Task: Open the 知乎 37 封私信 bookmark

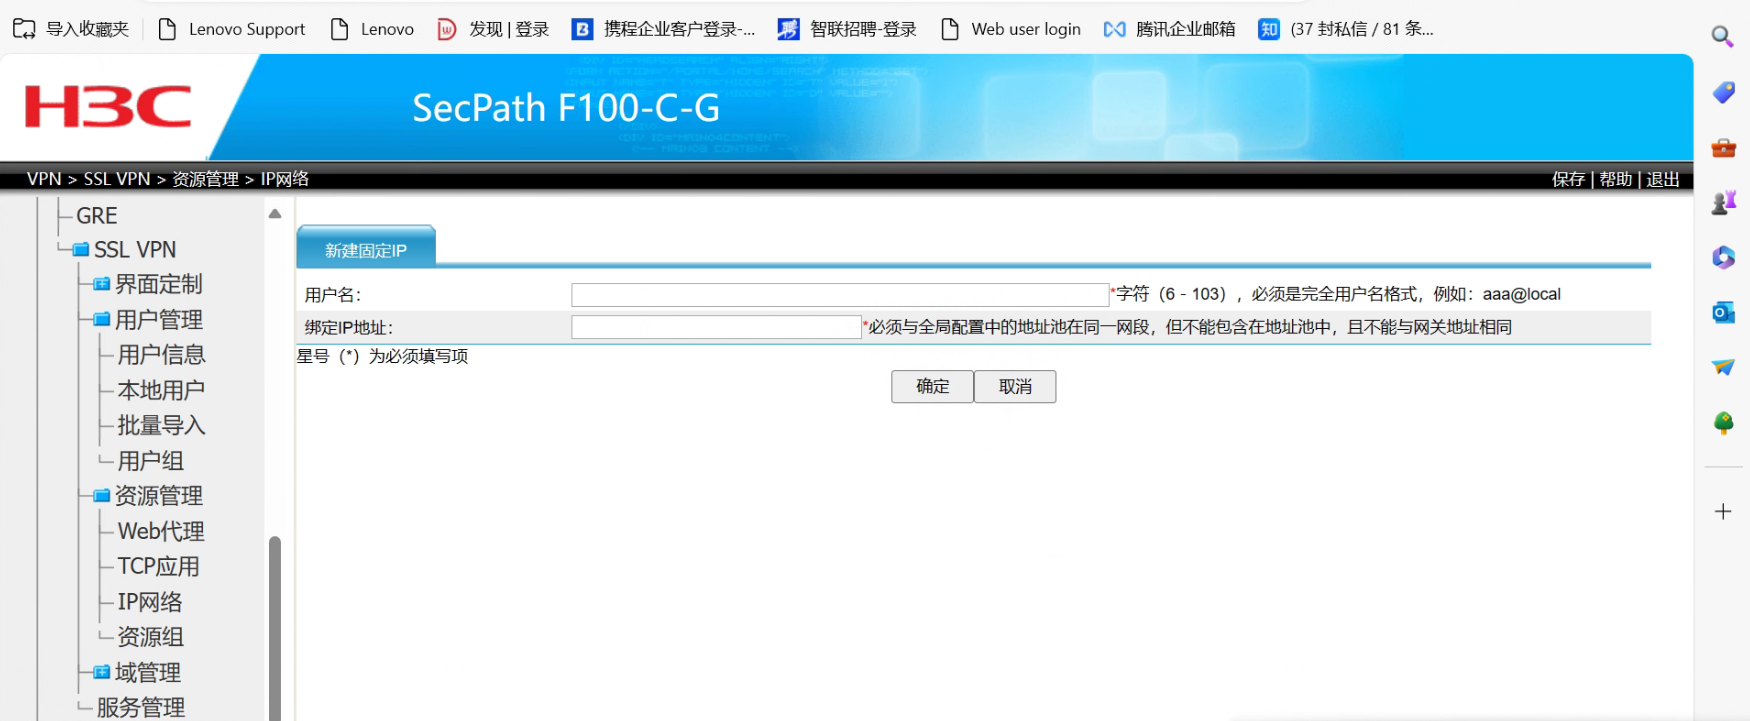Action: coord(1346,29)
